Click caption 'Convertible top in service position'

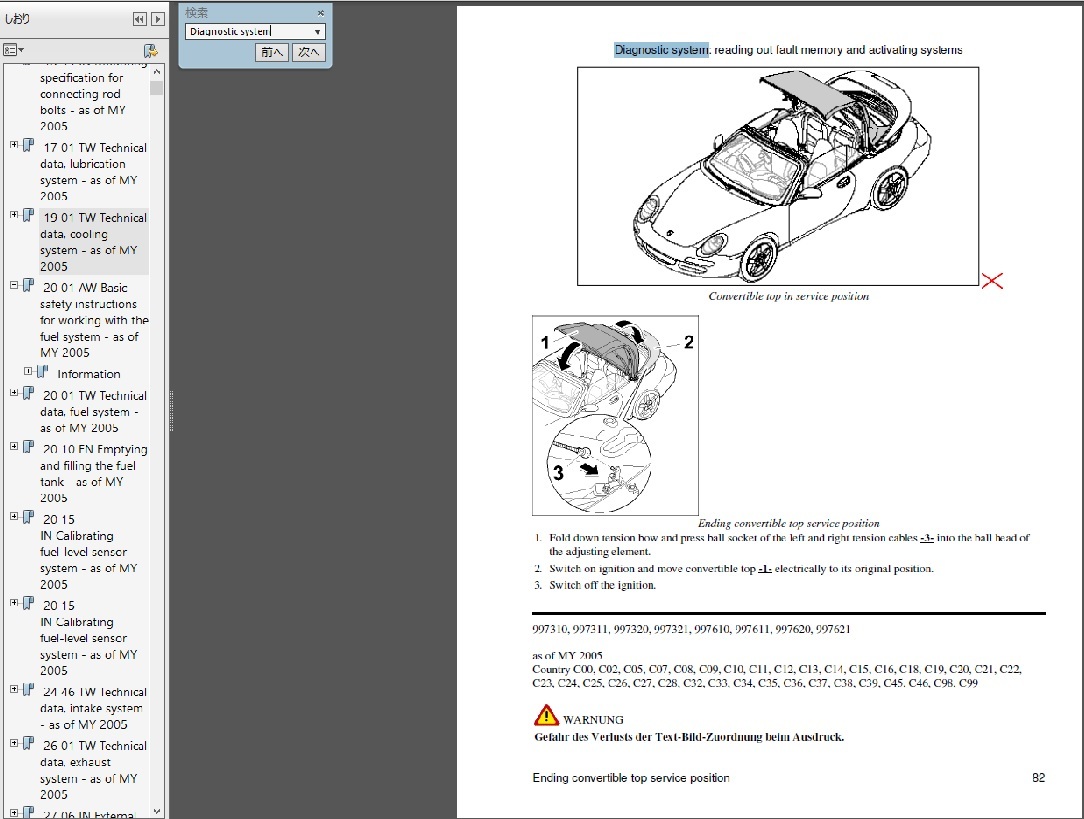(789, 296)
